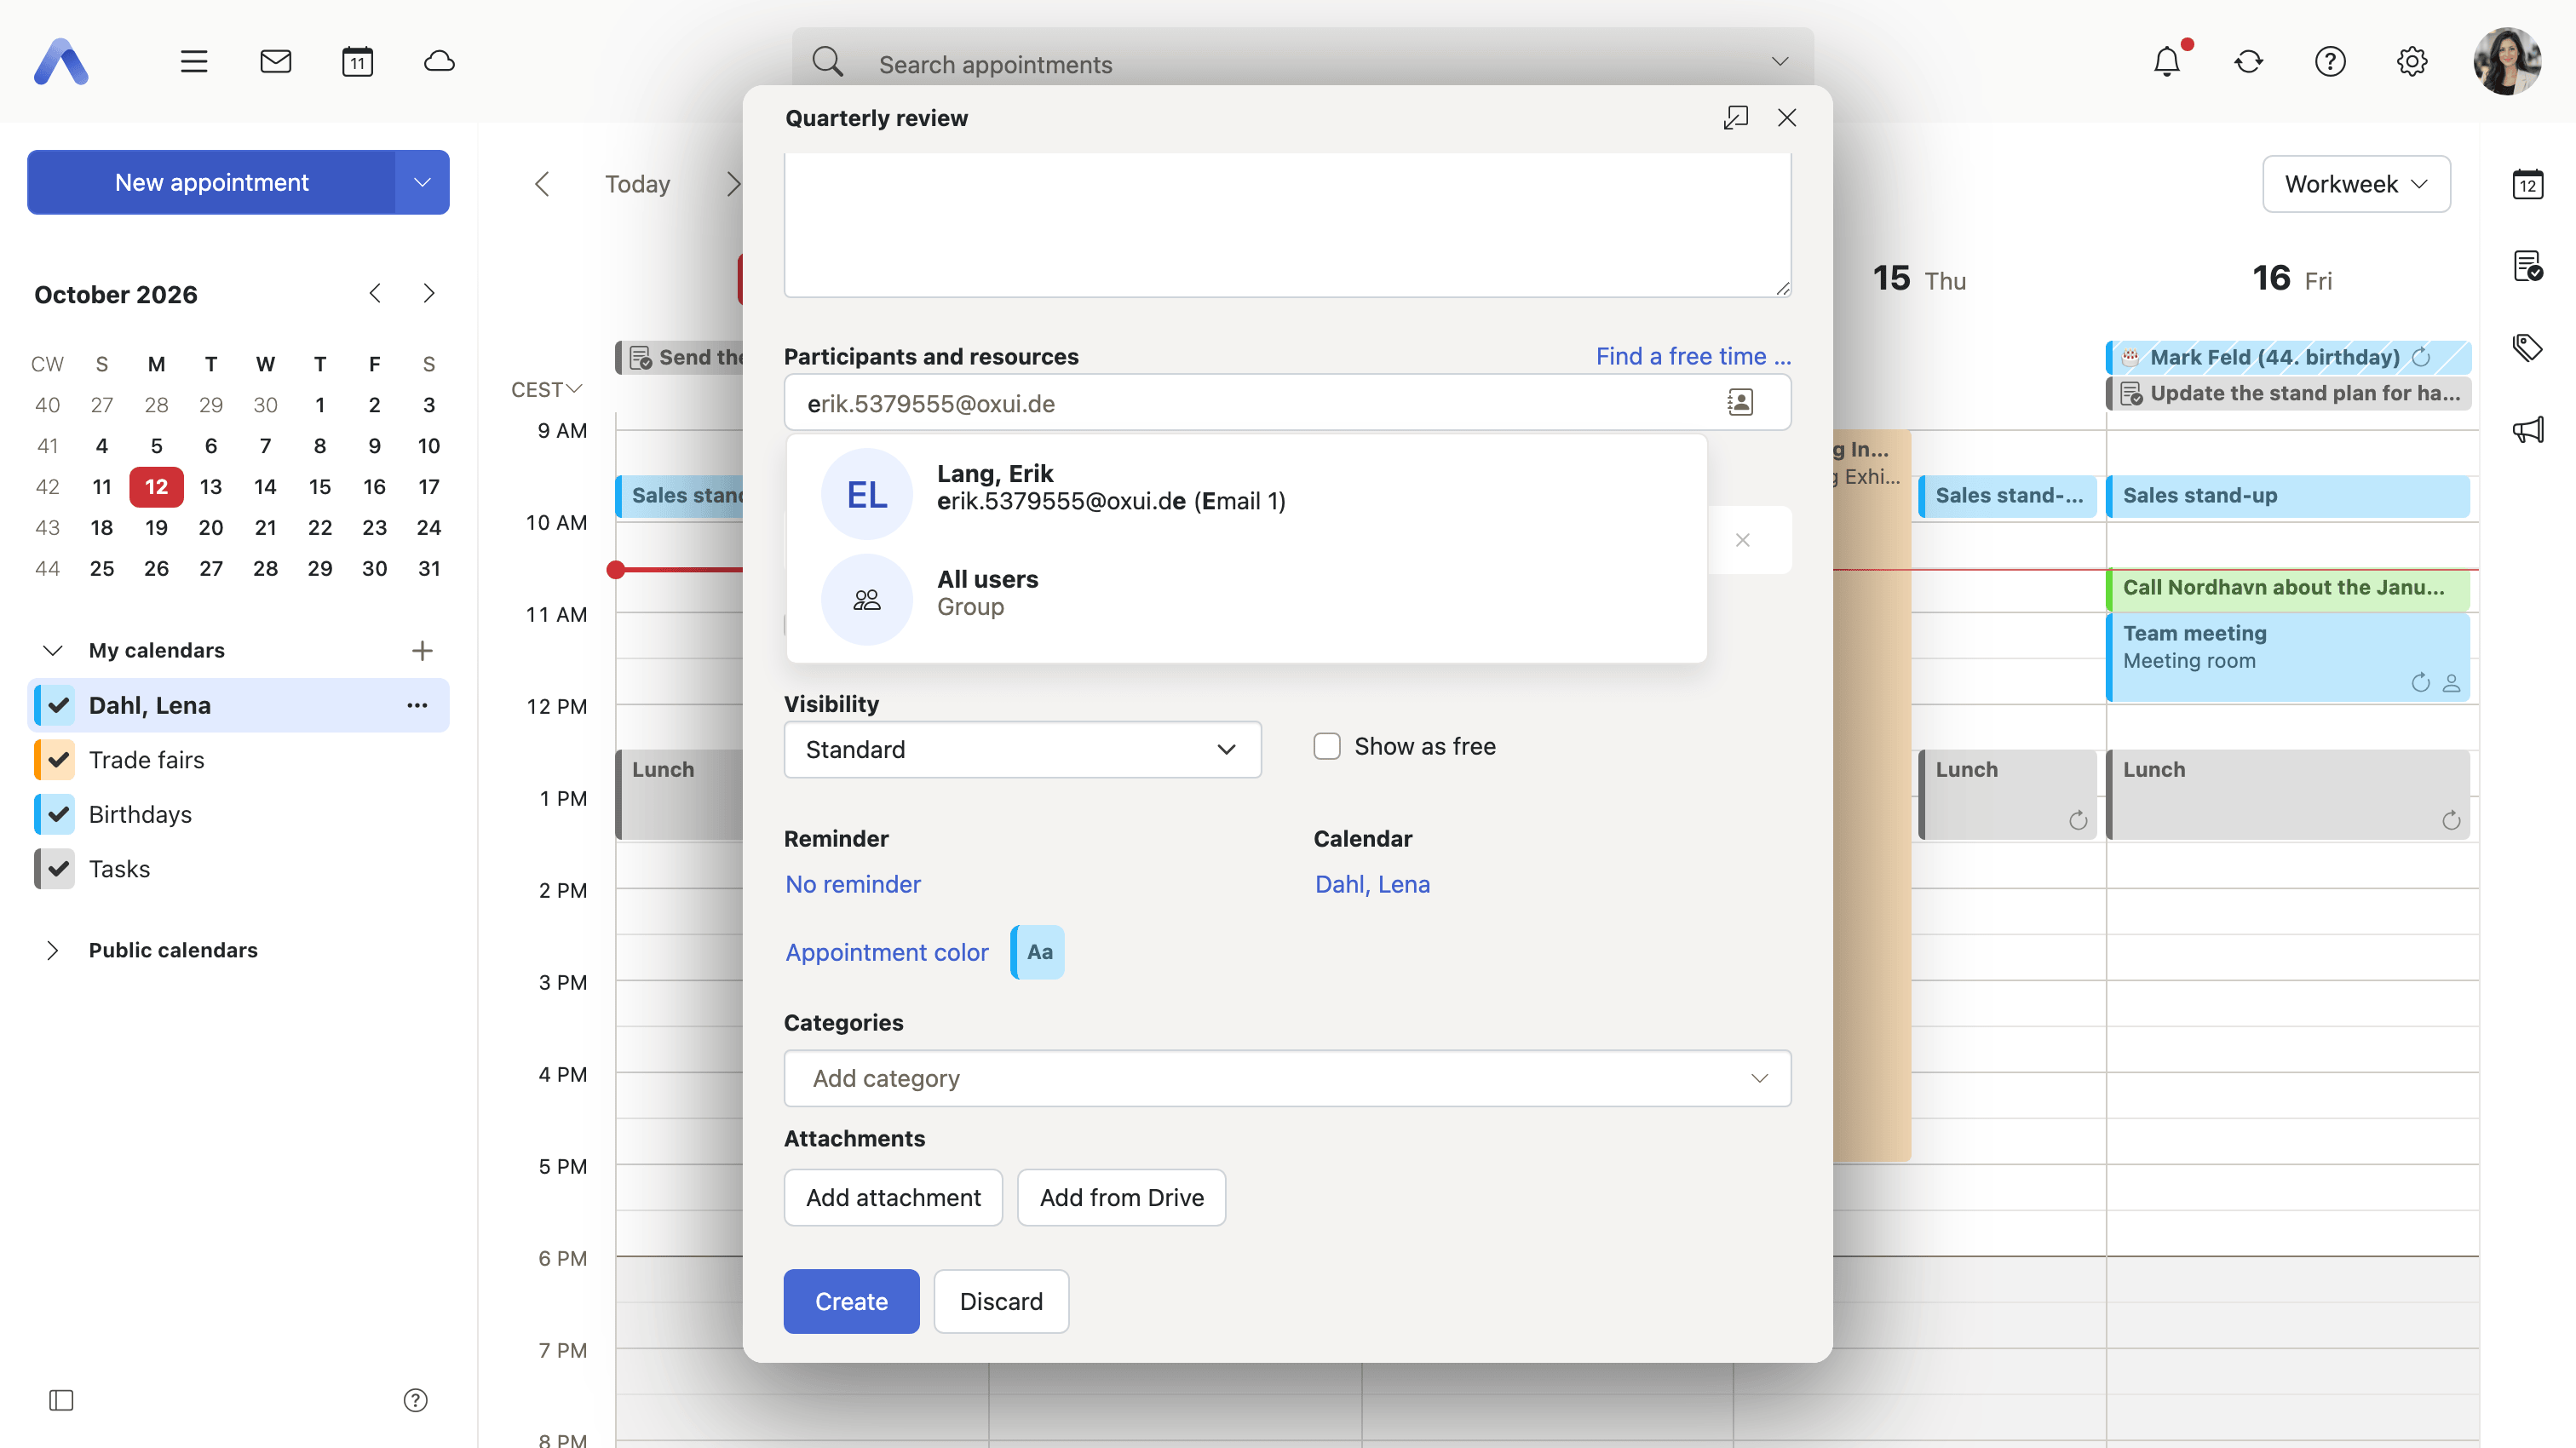Screen dimensions: 2576x1448
Task: Select All users group suggestion
Action: [1246, 599]
